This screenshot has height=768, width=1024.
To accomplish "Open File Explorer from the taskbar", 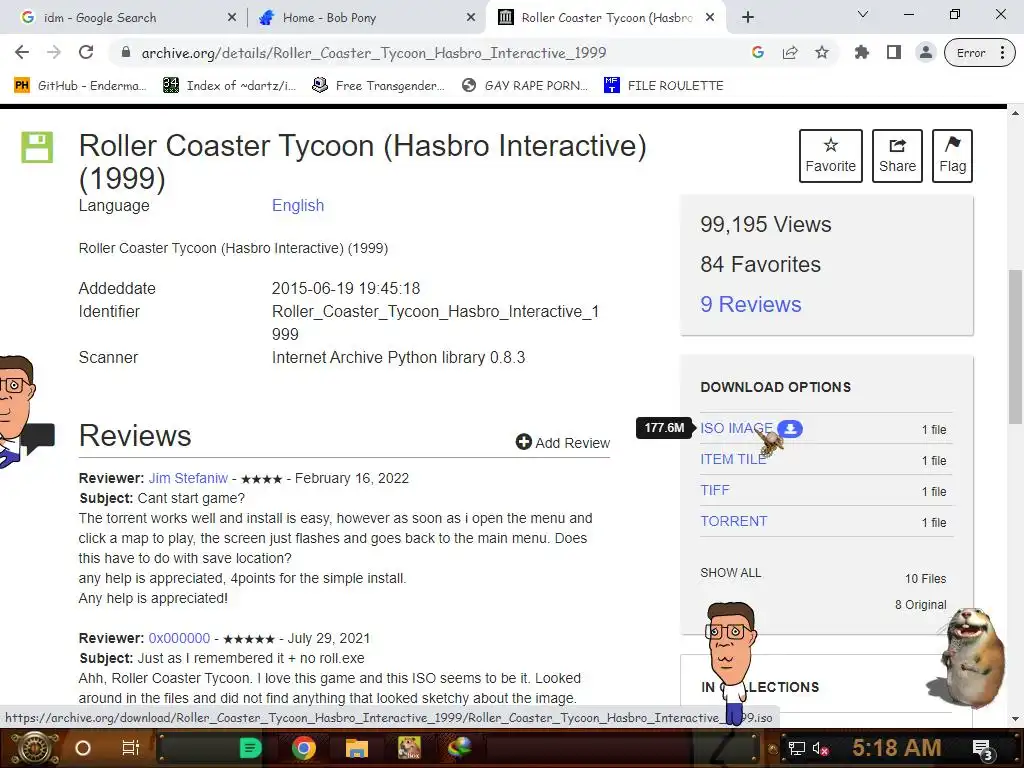I will pos(357,748).
